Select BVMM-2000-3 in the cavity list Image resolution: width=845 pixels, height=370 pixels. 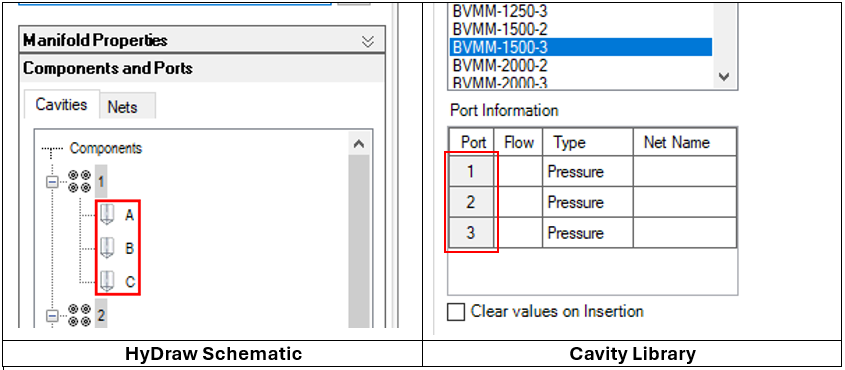pyautogui.click(x=580, y=82)
